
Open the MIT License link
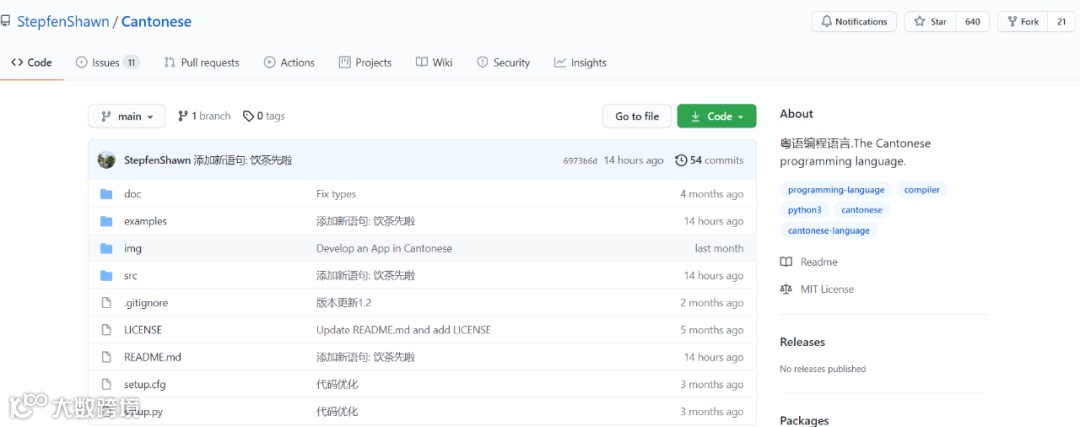click(817, 289)
